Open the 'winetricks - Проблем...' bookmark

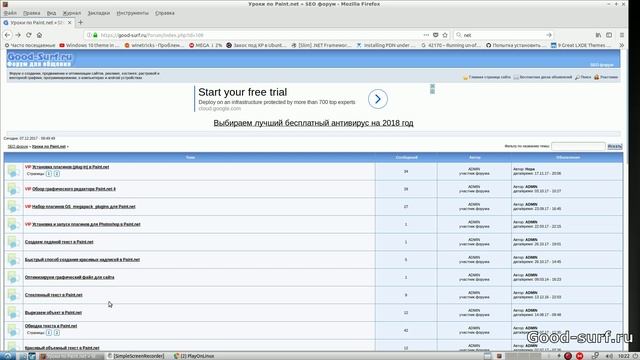(x=155, y=45)
